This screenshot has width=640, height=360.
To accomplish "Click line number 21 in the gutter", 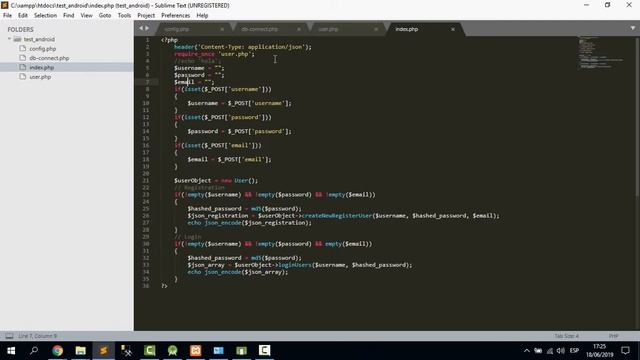I will pyautogui.click(x=146, y=180).
